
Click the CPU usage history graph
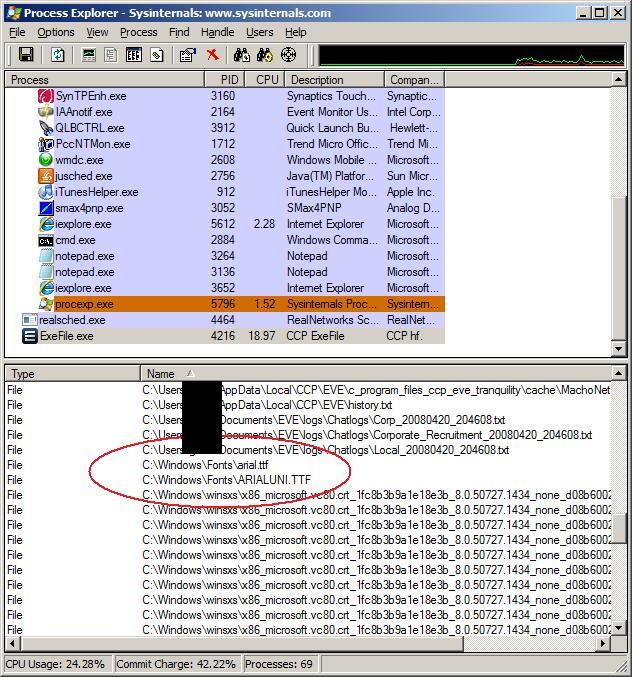pos(471,55)
